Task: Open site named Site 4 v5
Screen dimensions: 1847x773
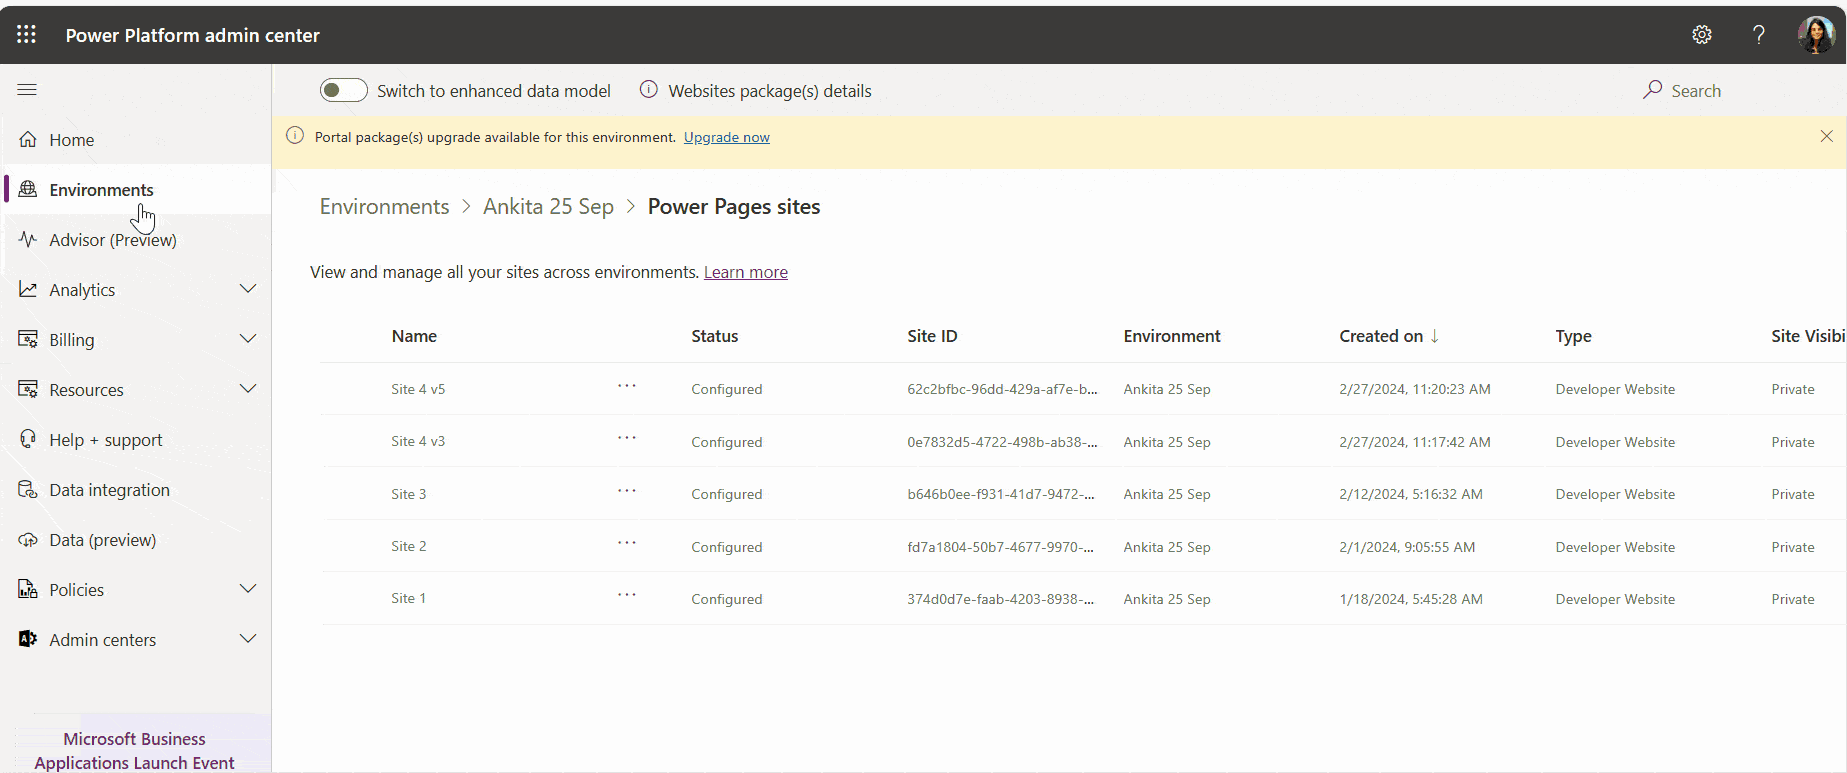Action: [418, 389]
